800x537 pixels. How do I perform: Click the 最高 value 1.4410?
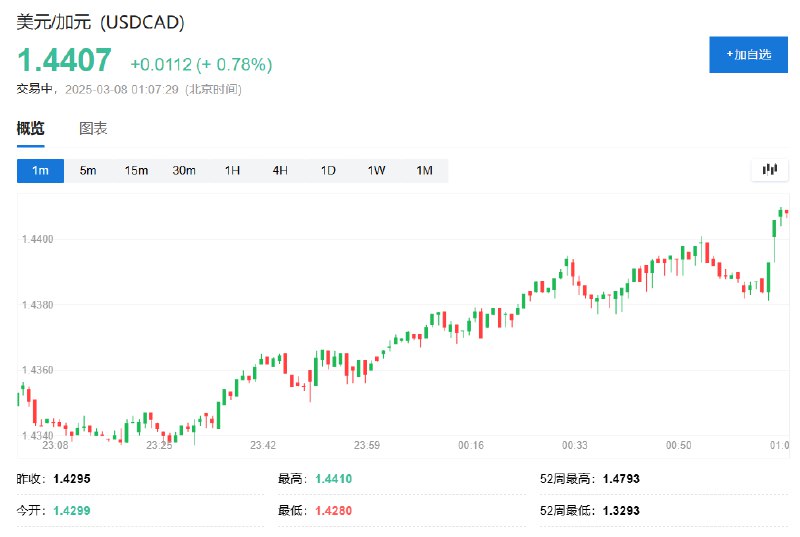click(x=334, y=479)
